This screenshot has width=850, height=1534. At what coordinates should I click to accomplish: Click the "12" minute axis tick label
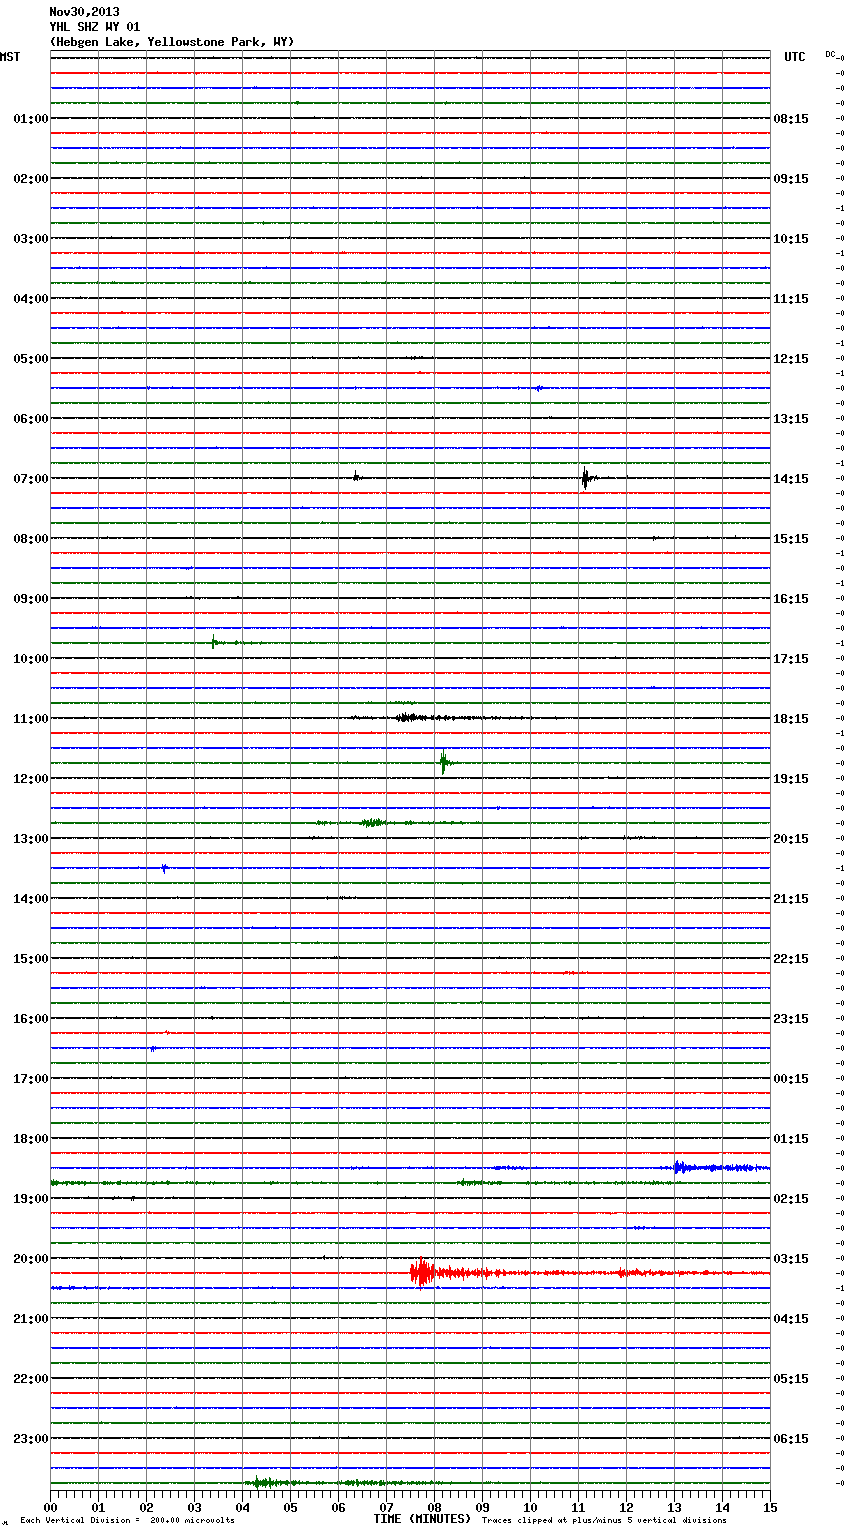pos(626,1506)
